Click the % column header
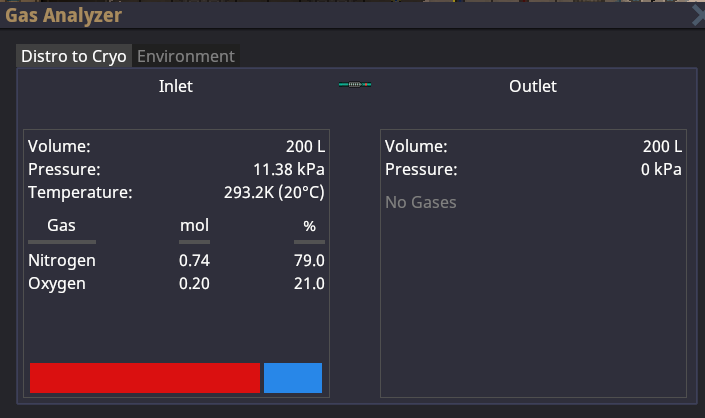 309,226
